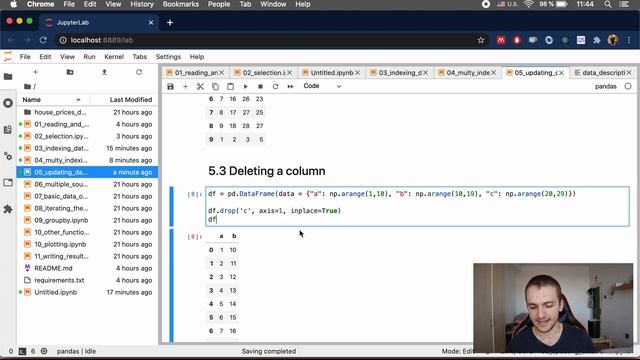
Task: Select 05_updating_da... in file list
Action: tap(87, 172)
